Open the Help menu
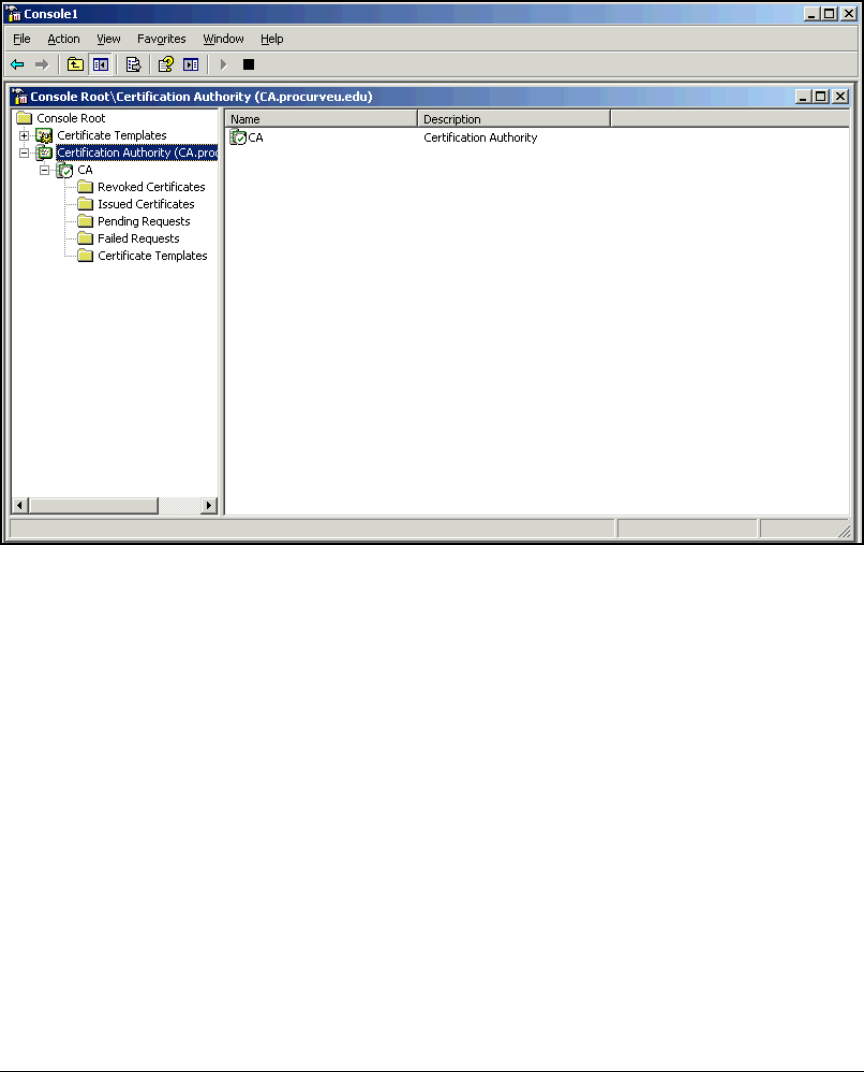The width and height of the screenshot is (864, 1072). click(x=272, y=39)
